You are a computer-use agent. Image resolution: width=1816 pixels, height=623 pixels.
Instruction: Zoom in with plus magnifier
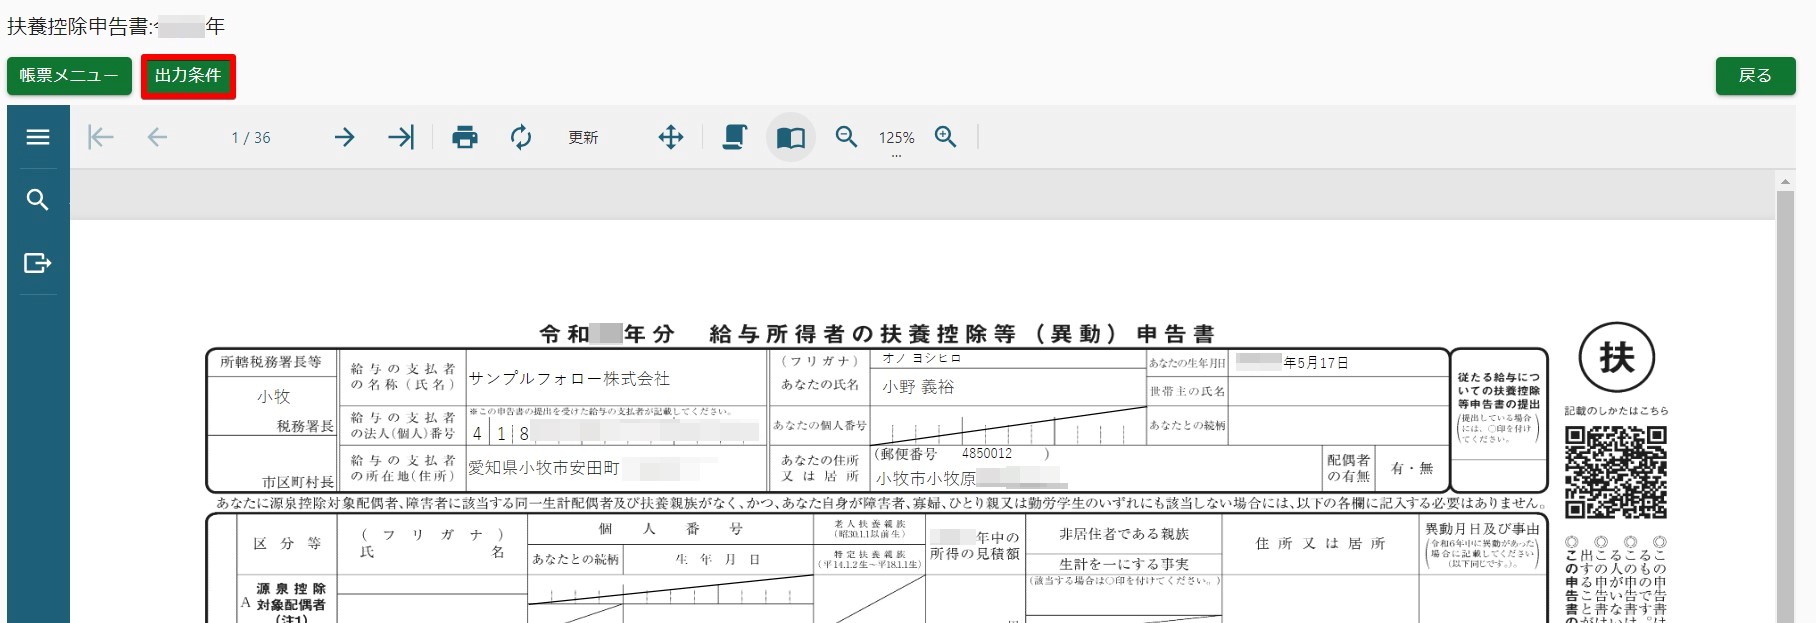(x=946, y=137)
